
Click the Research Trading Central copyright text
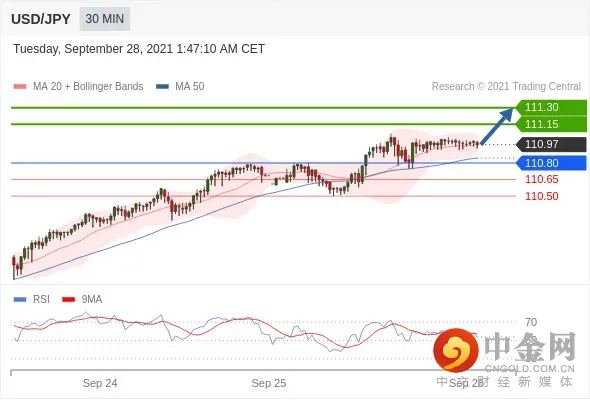506,86
